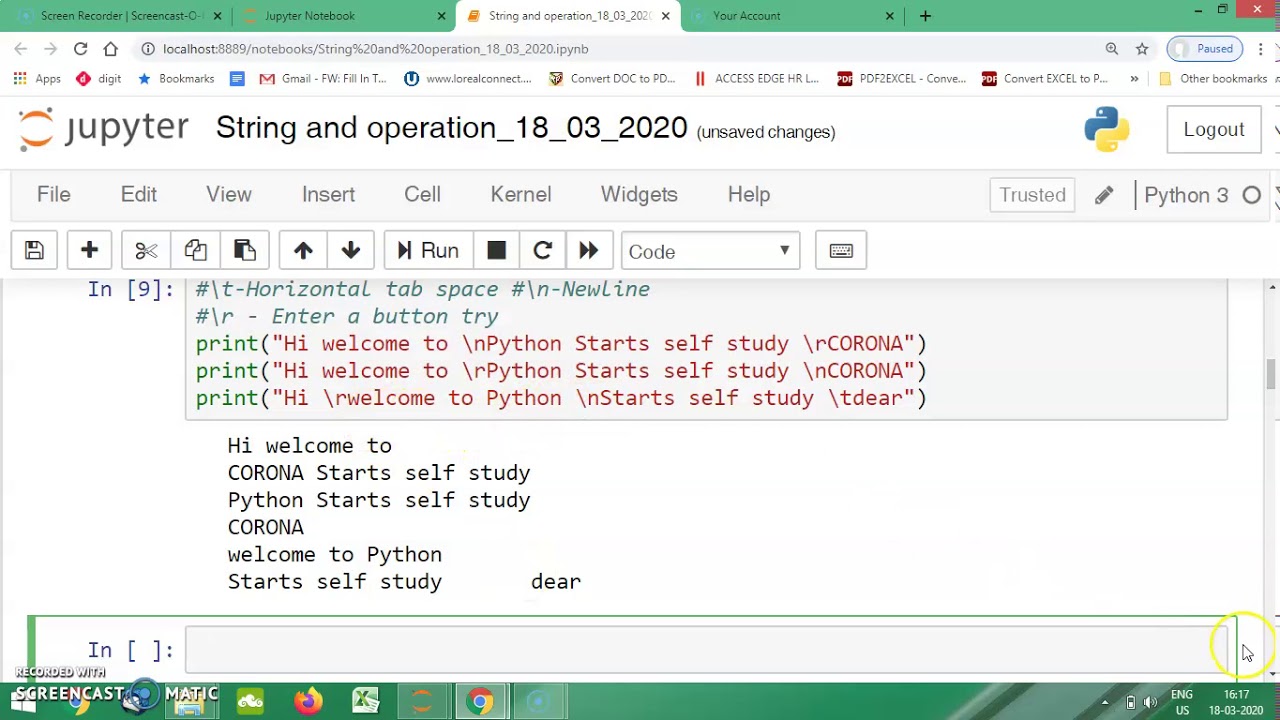The image size is (1280, 720).
Task: Move selected cell up arrow
Action: click(x=303, y=251)
